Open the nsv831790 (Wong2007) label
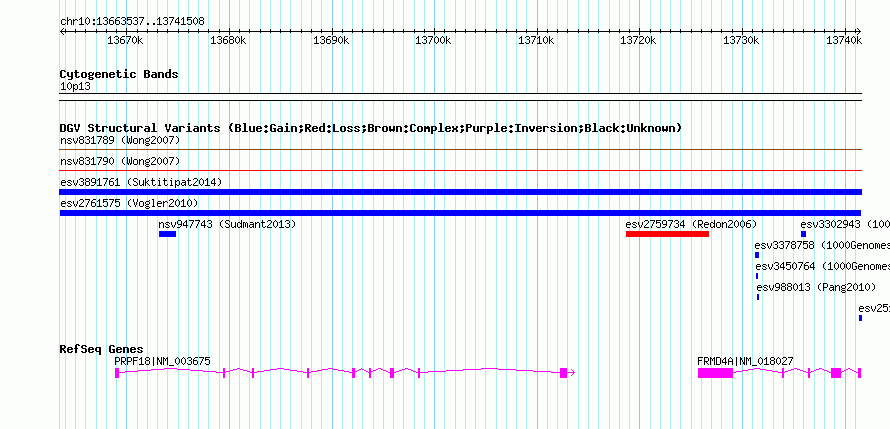This screenshot has width=890, height=429. 120,161
